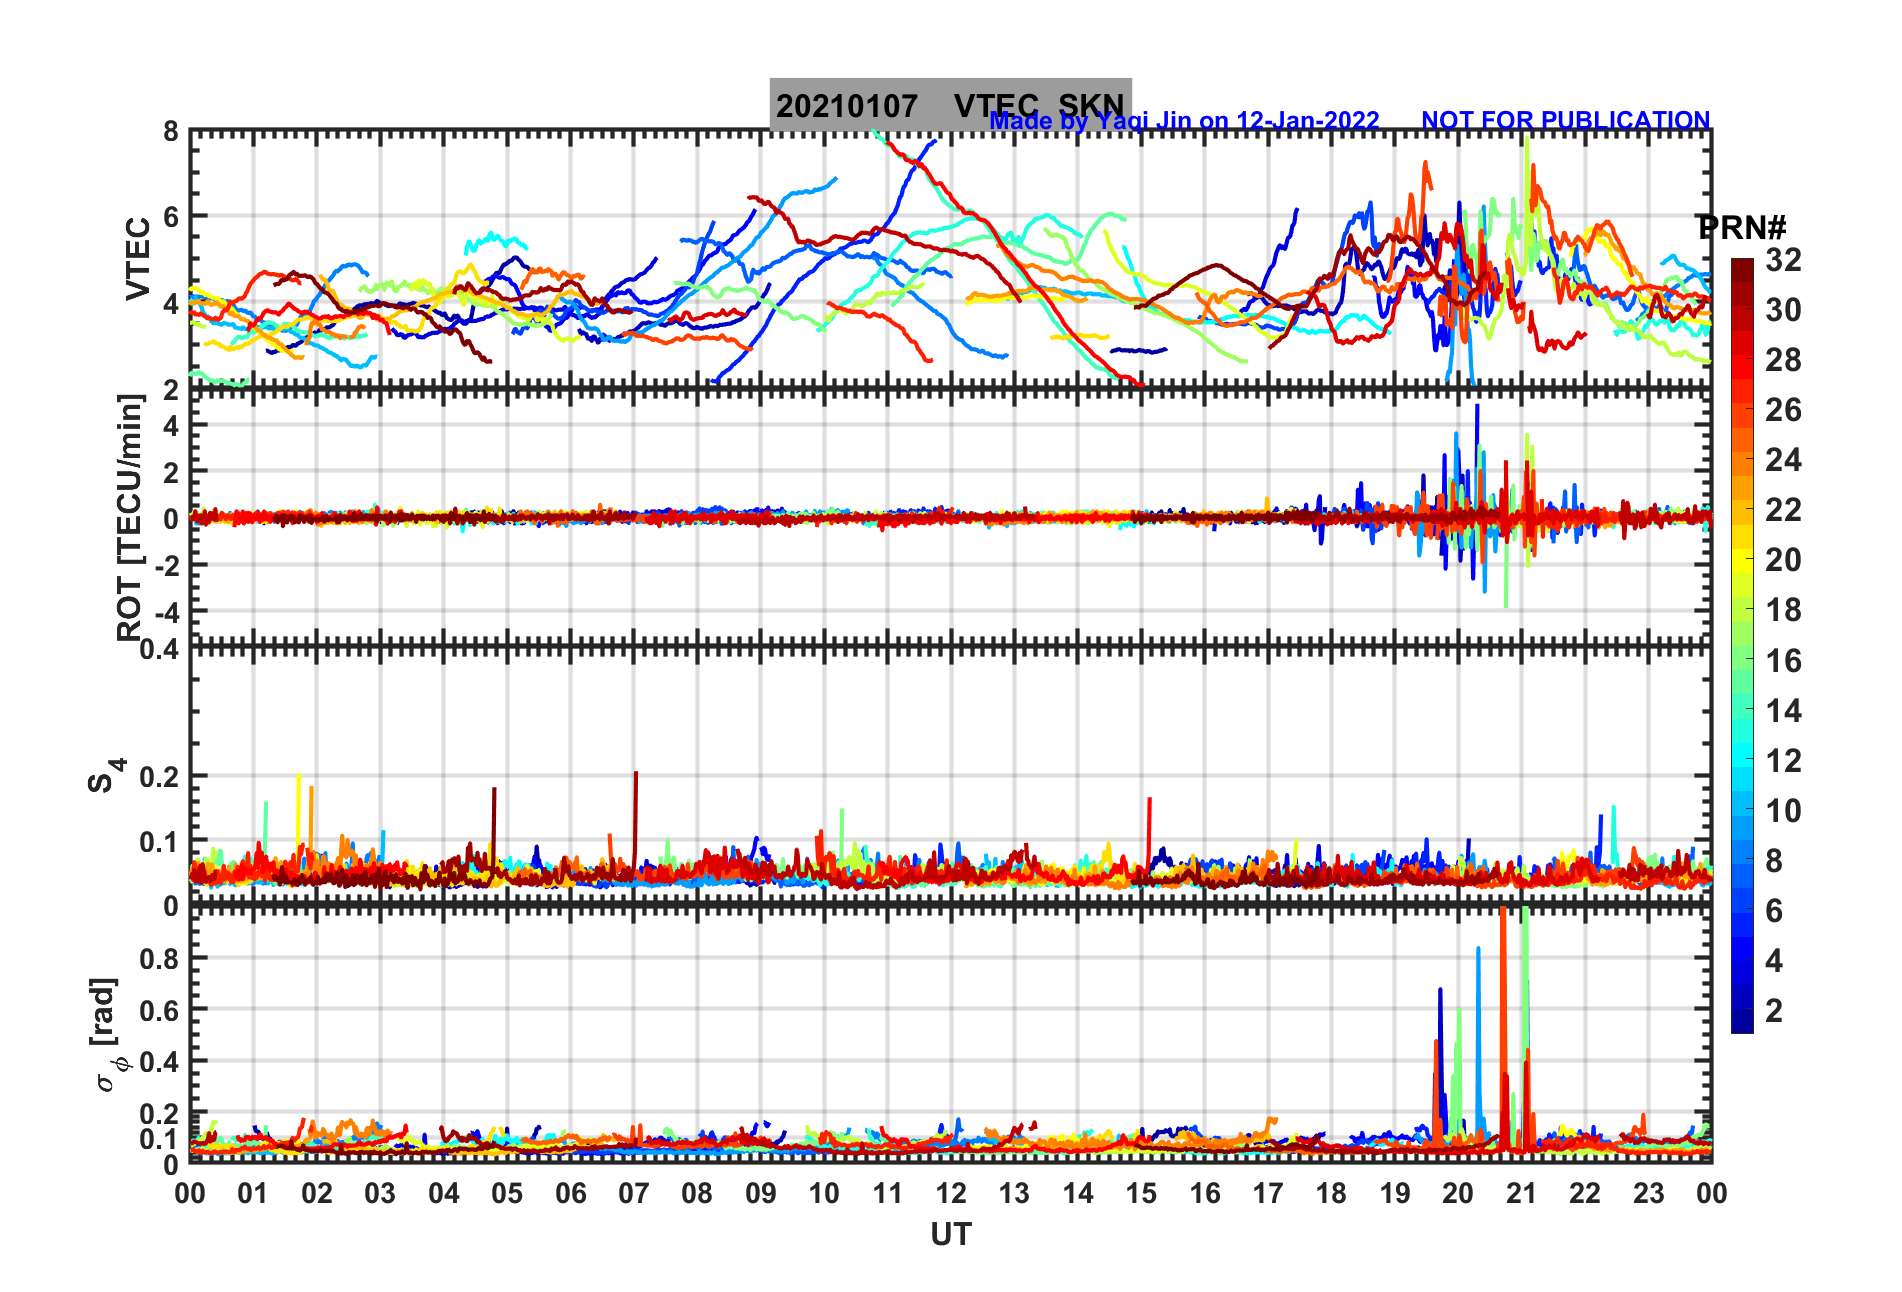1902x1292 pixels.
Task: Click x-axis tick label 23
Action: click(1648, 1193)
